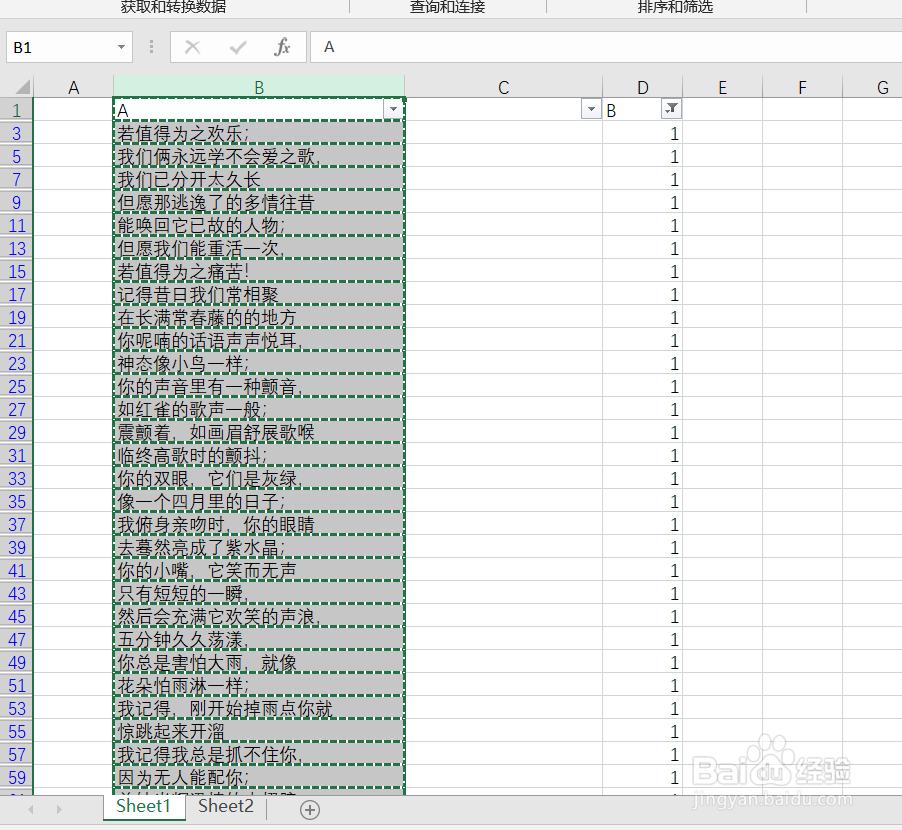Select row 59 header

pyautogui.click(x=17, y=777)
